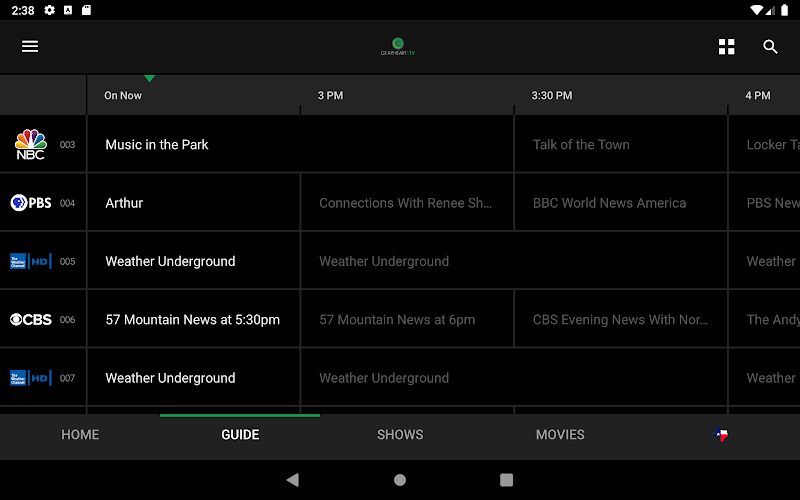
Task: Open CBS Evening News With Nor... program
Action: point(621,319)
